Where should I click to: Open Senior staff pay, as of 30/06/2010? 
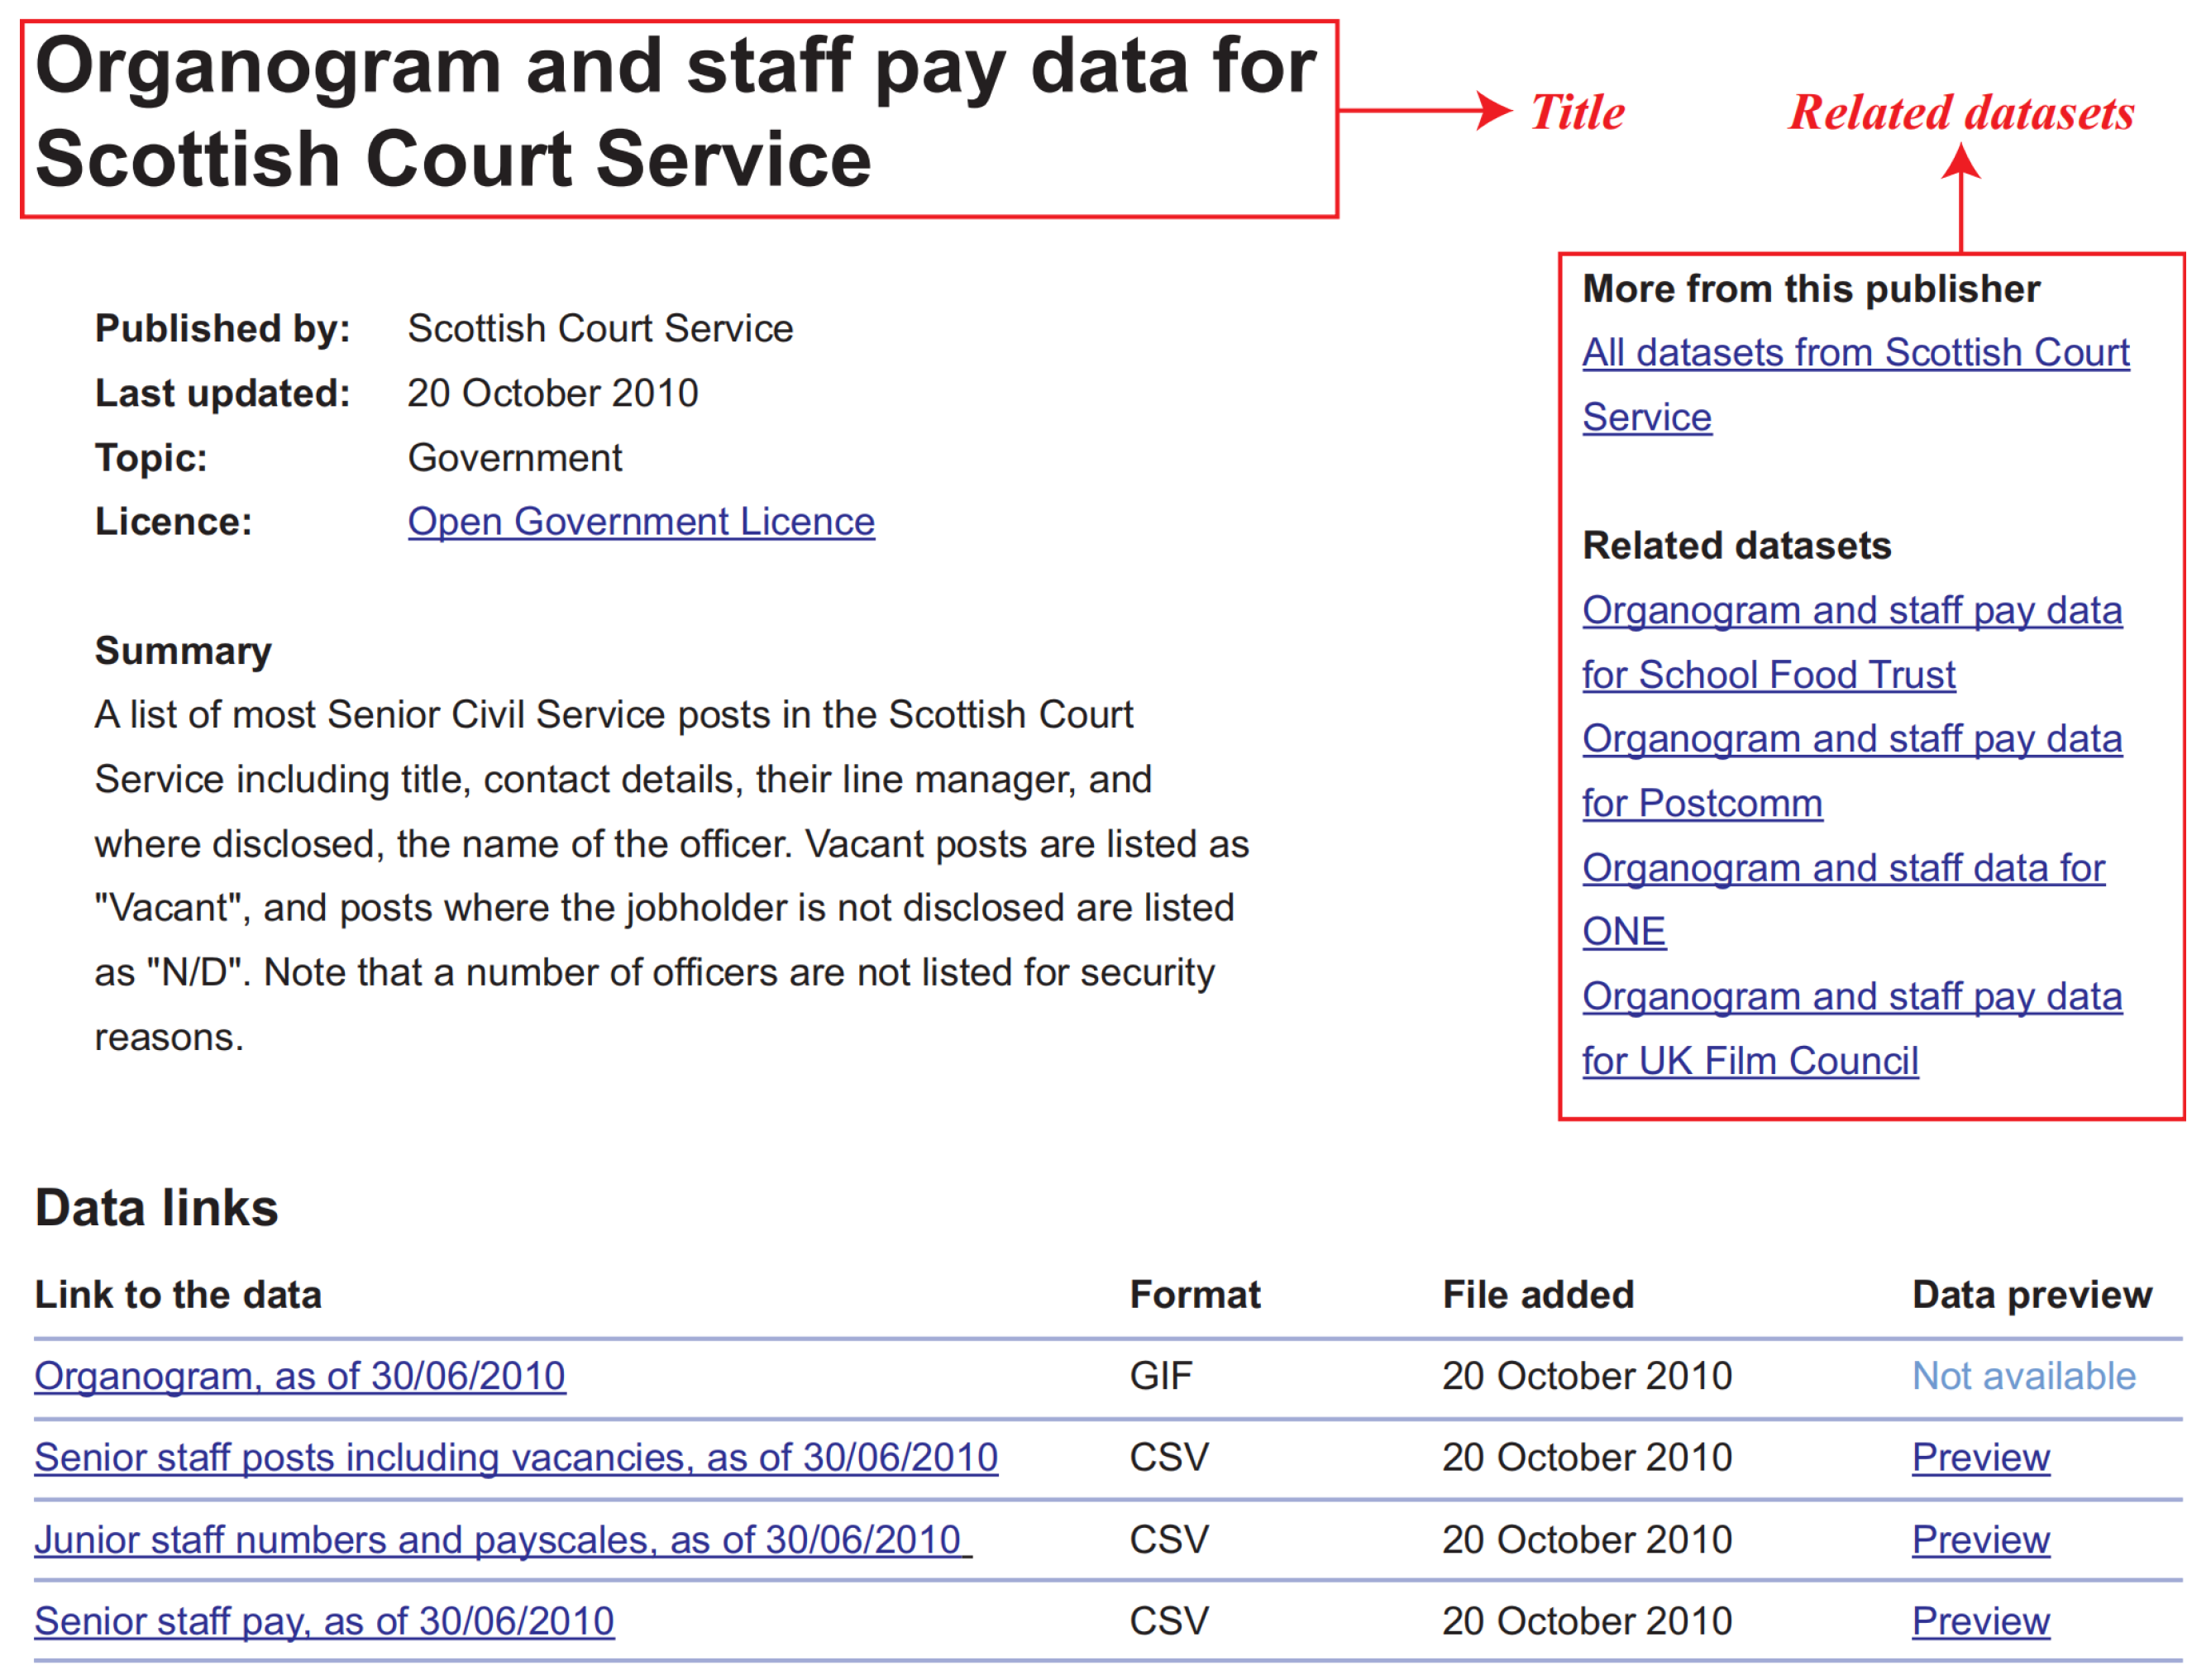(x=324, y=1621)
